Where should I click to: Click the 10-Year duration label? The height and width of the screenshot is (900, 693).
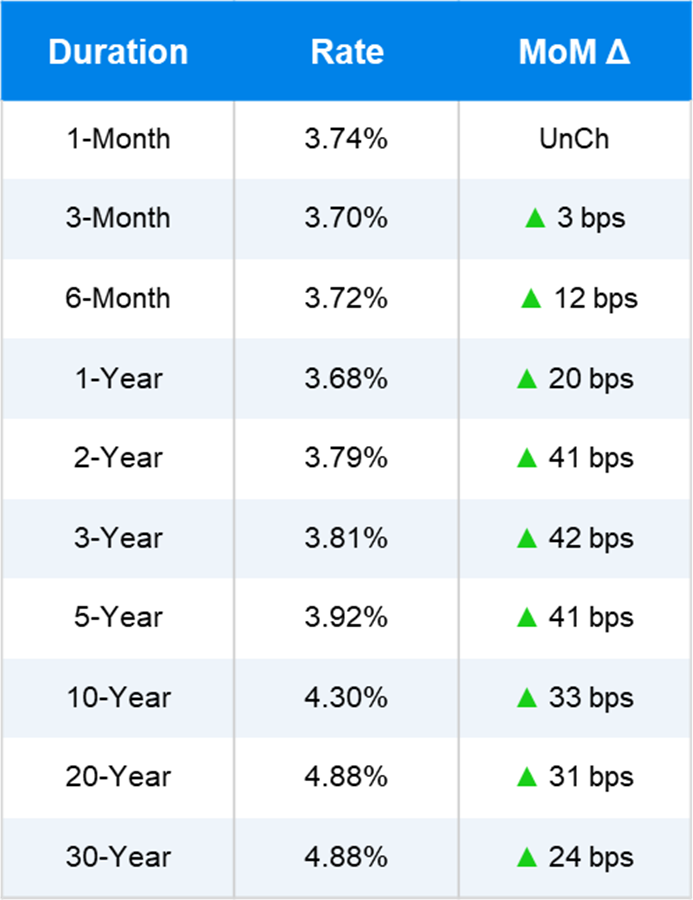tap(118, 698)
